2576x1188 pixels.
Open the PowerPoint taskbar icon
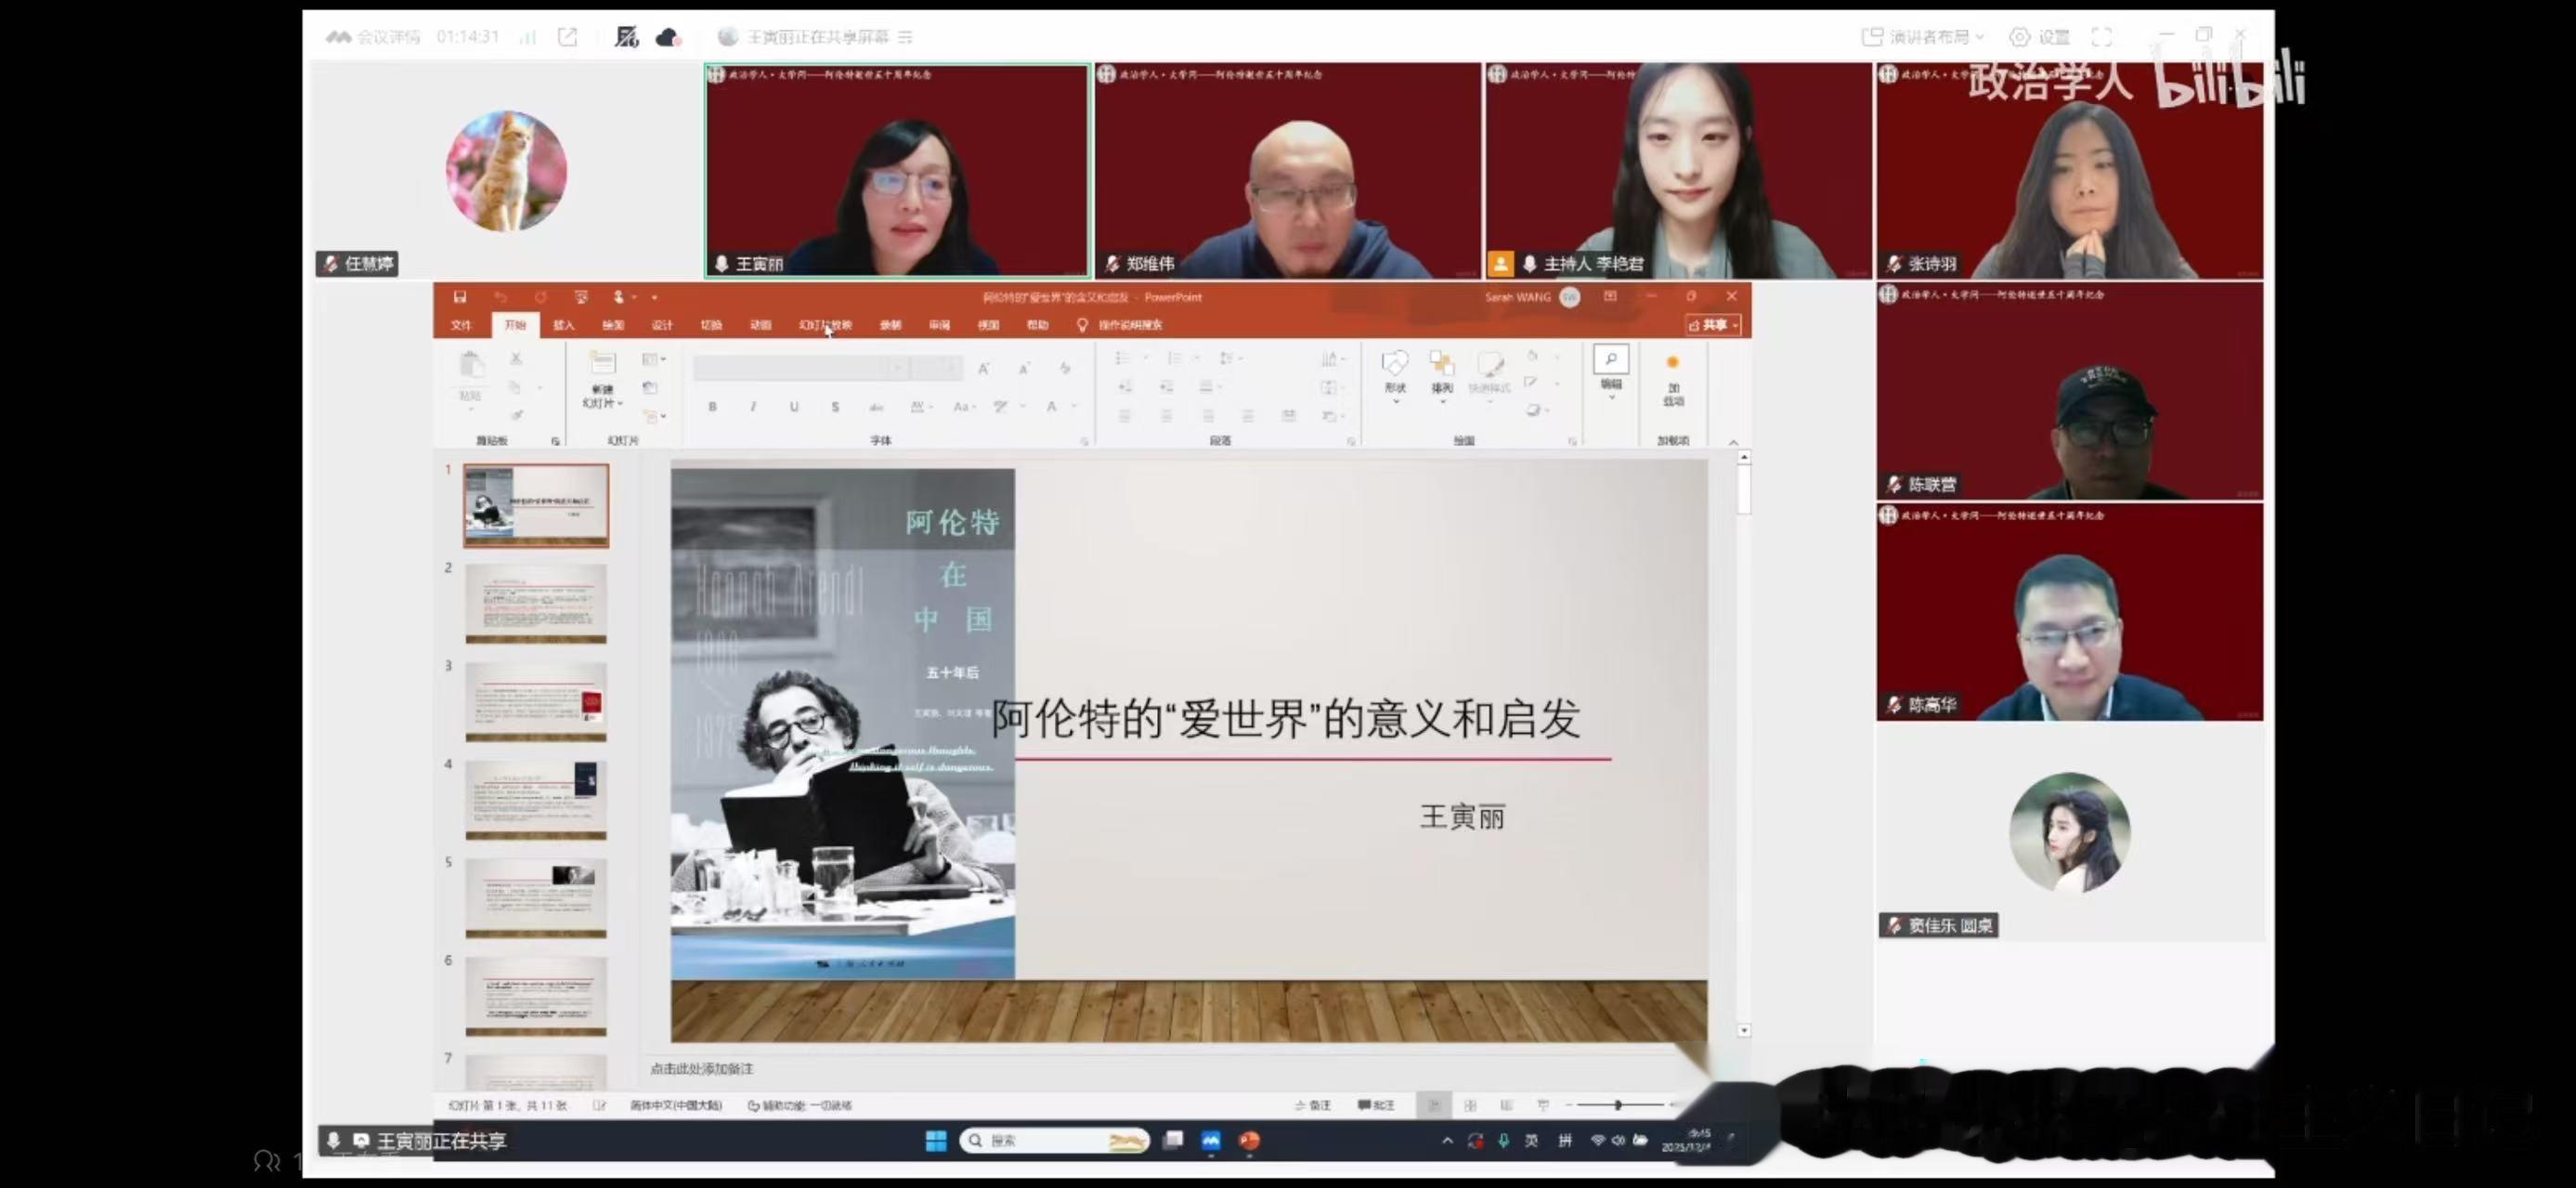click(x=1249, y=1141)
